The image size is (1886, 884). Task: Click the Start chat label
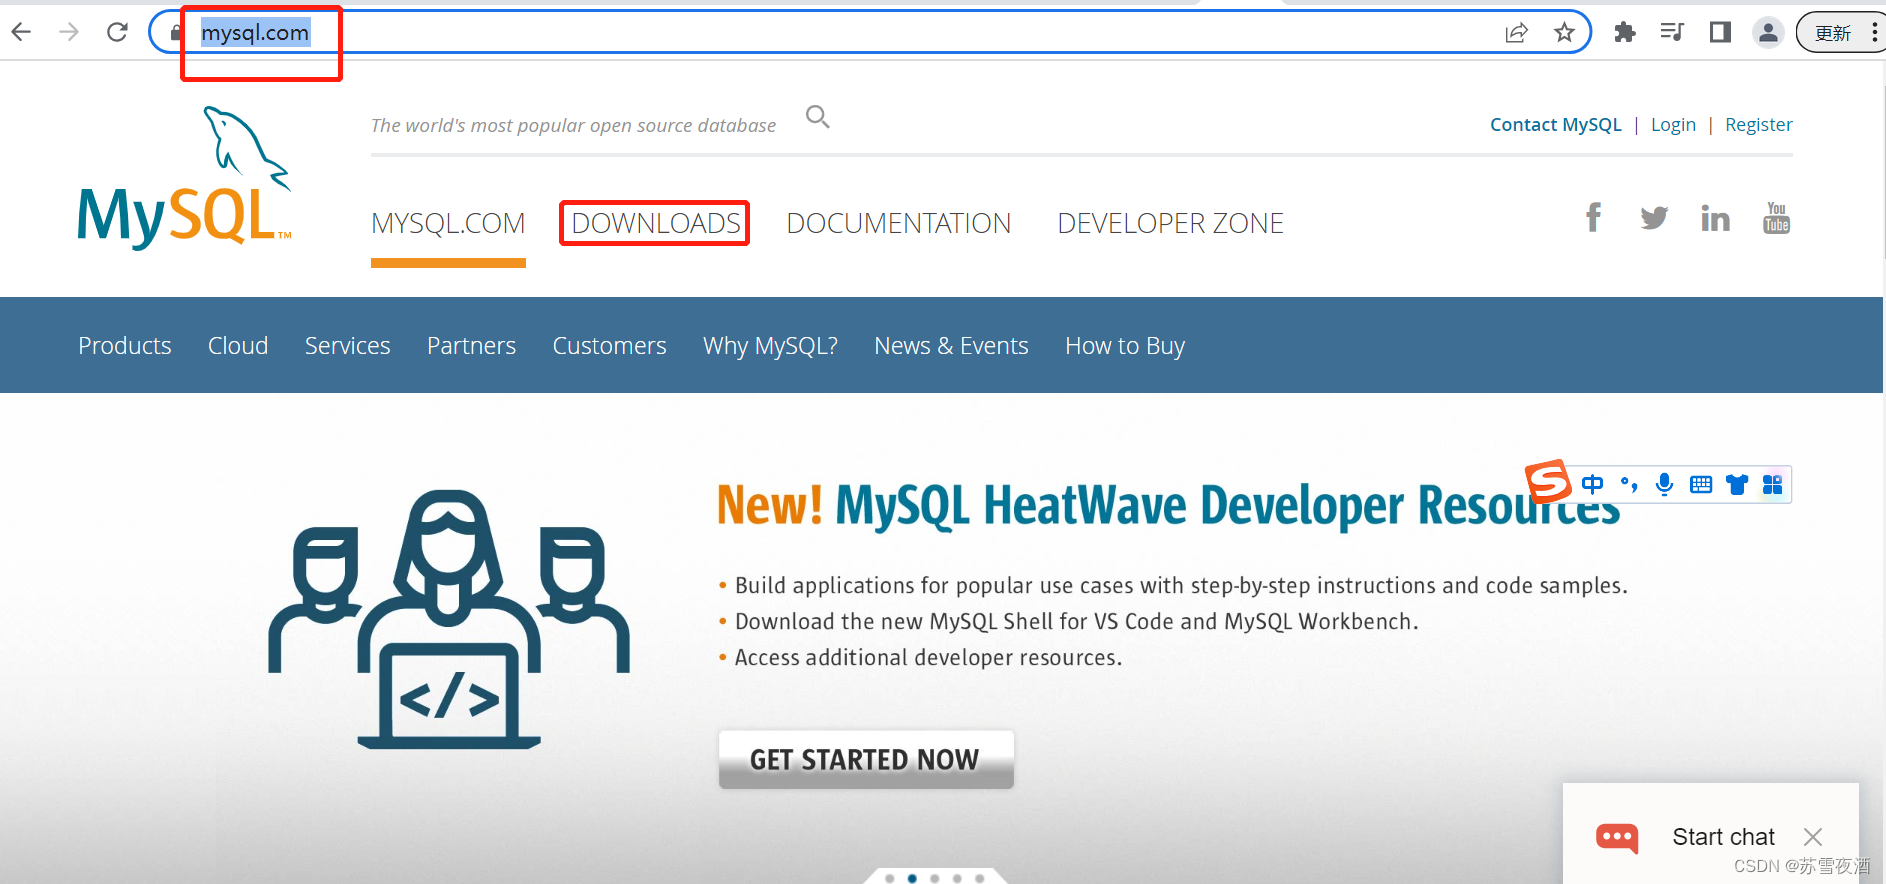point(1723,837)
